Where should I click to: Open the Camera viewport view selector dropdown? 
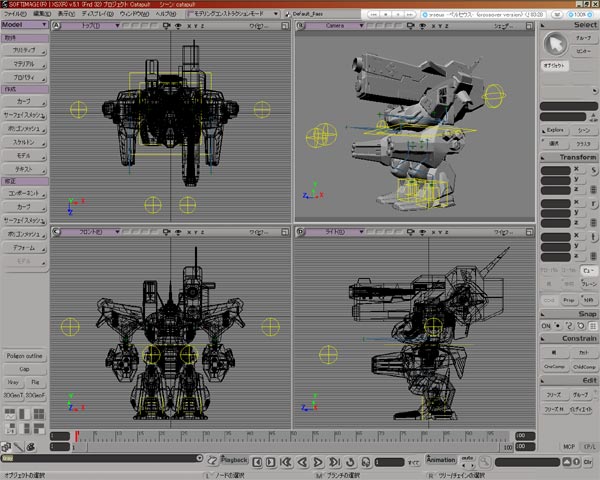(335, 26)
